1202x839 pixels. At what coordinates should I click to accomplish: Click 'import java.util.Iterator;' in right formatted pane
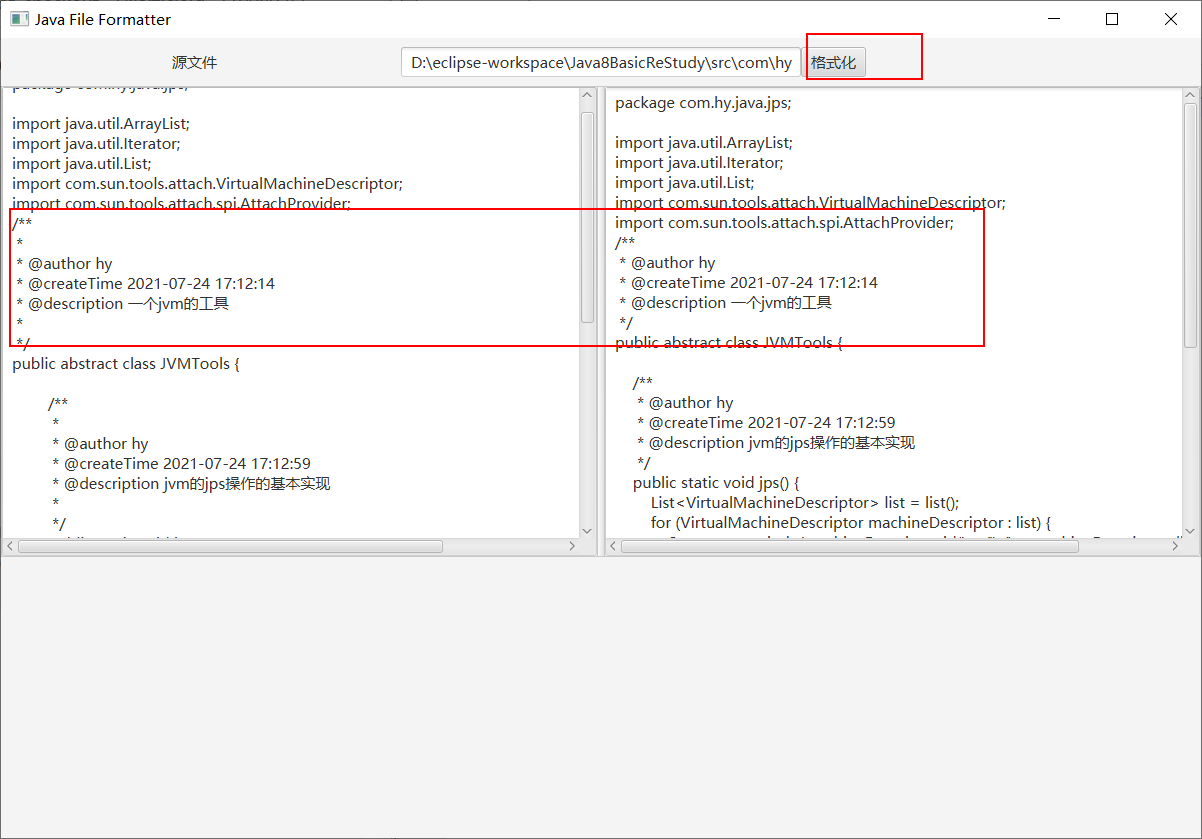point(699,162)
